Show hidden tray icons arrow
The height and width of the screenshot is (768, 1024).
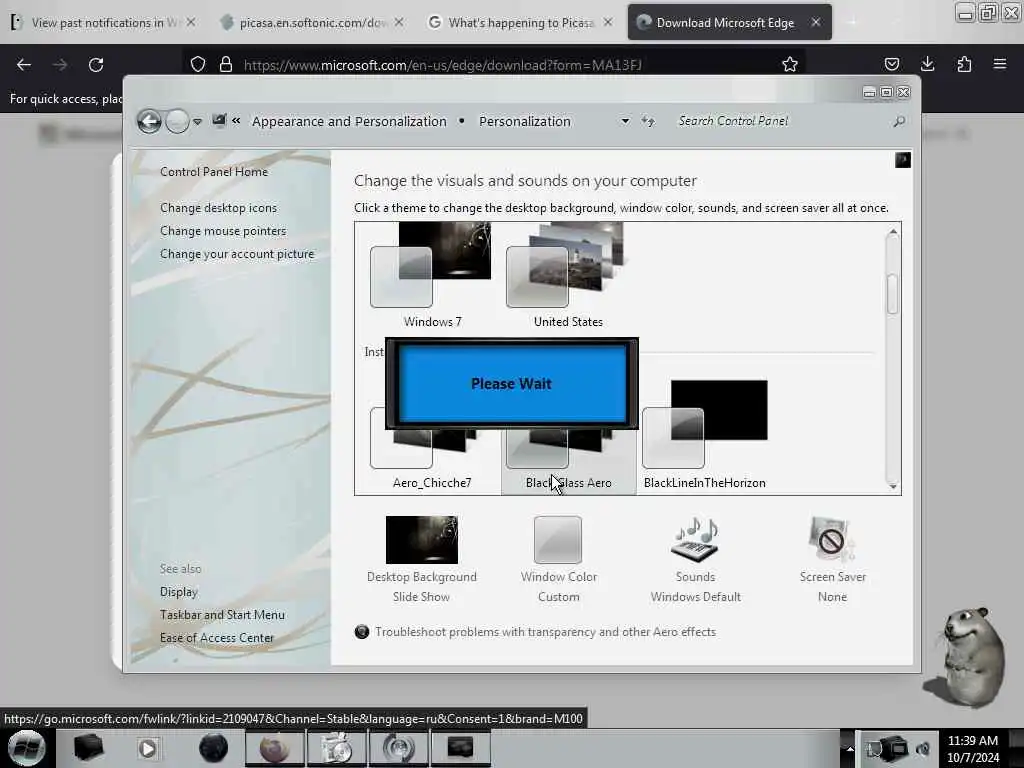coord(848,748)
